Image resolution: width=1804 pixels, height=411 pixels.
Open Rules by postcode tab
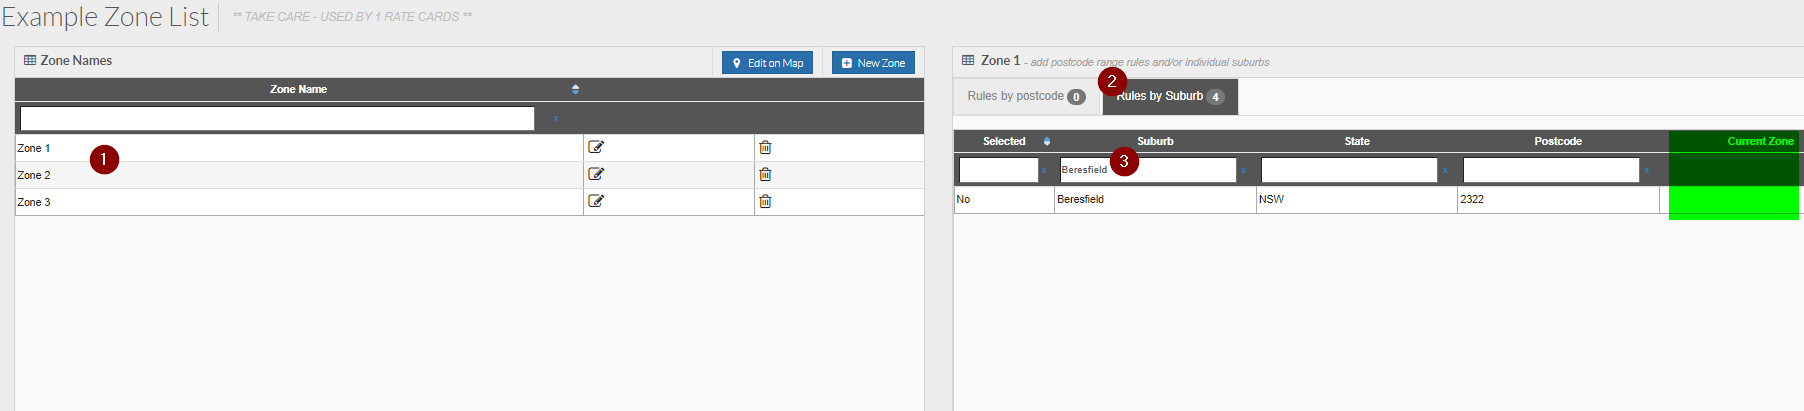(1026, 96)
